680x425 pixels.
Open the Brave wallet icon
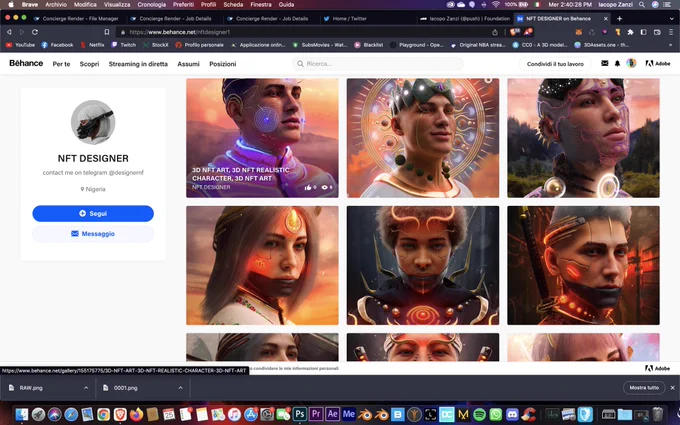click(657, 32)
